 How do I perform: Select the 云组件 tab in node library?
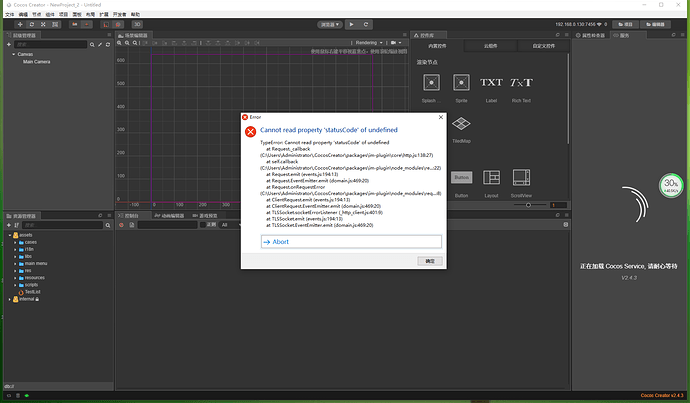click(491, 46)
